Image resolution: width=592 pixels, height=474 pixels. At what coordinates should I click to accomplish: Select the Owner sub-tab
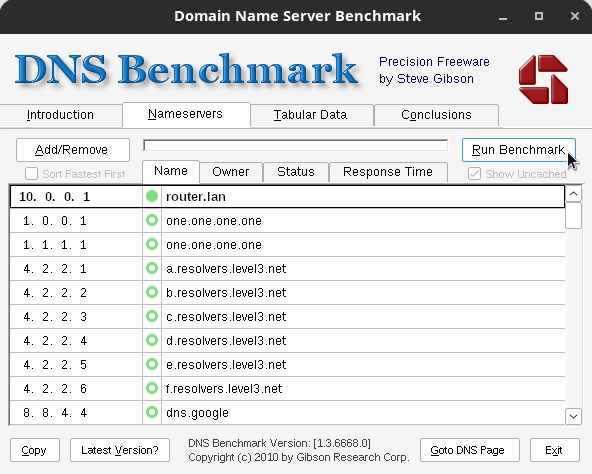pyautogui.click(x=231, y=172)
